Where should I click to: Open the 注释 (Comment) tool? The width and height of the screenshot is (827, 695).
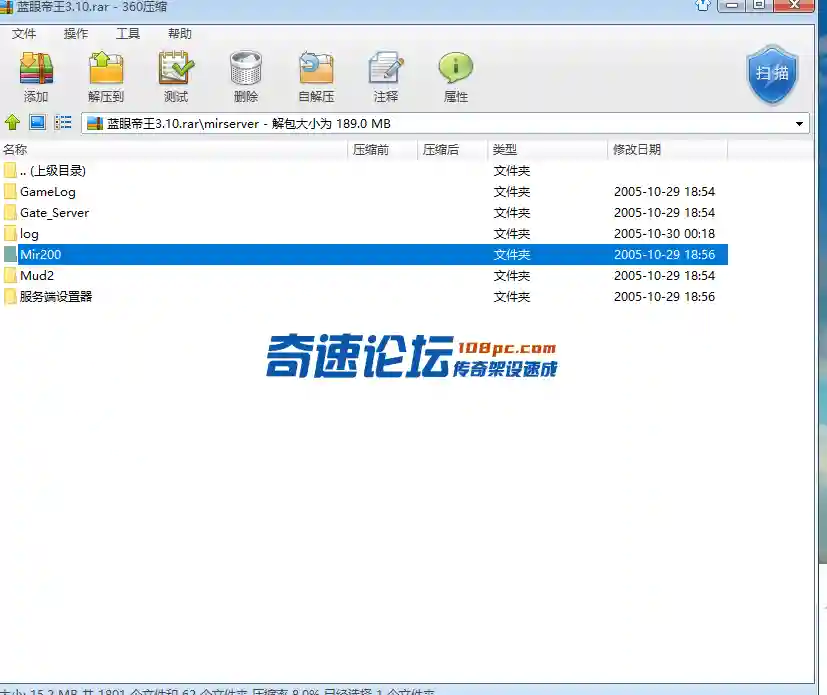[386, 68]
